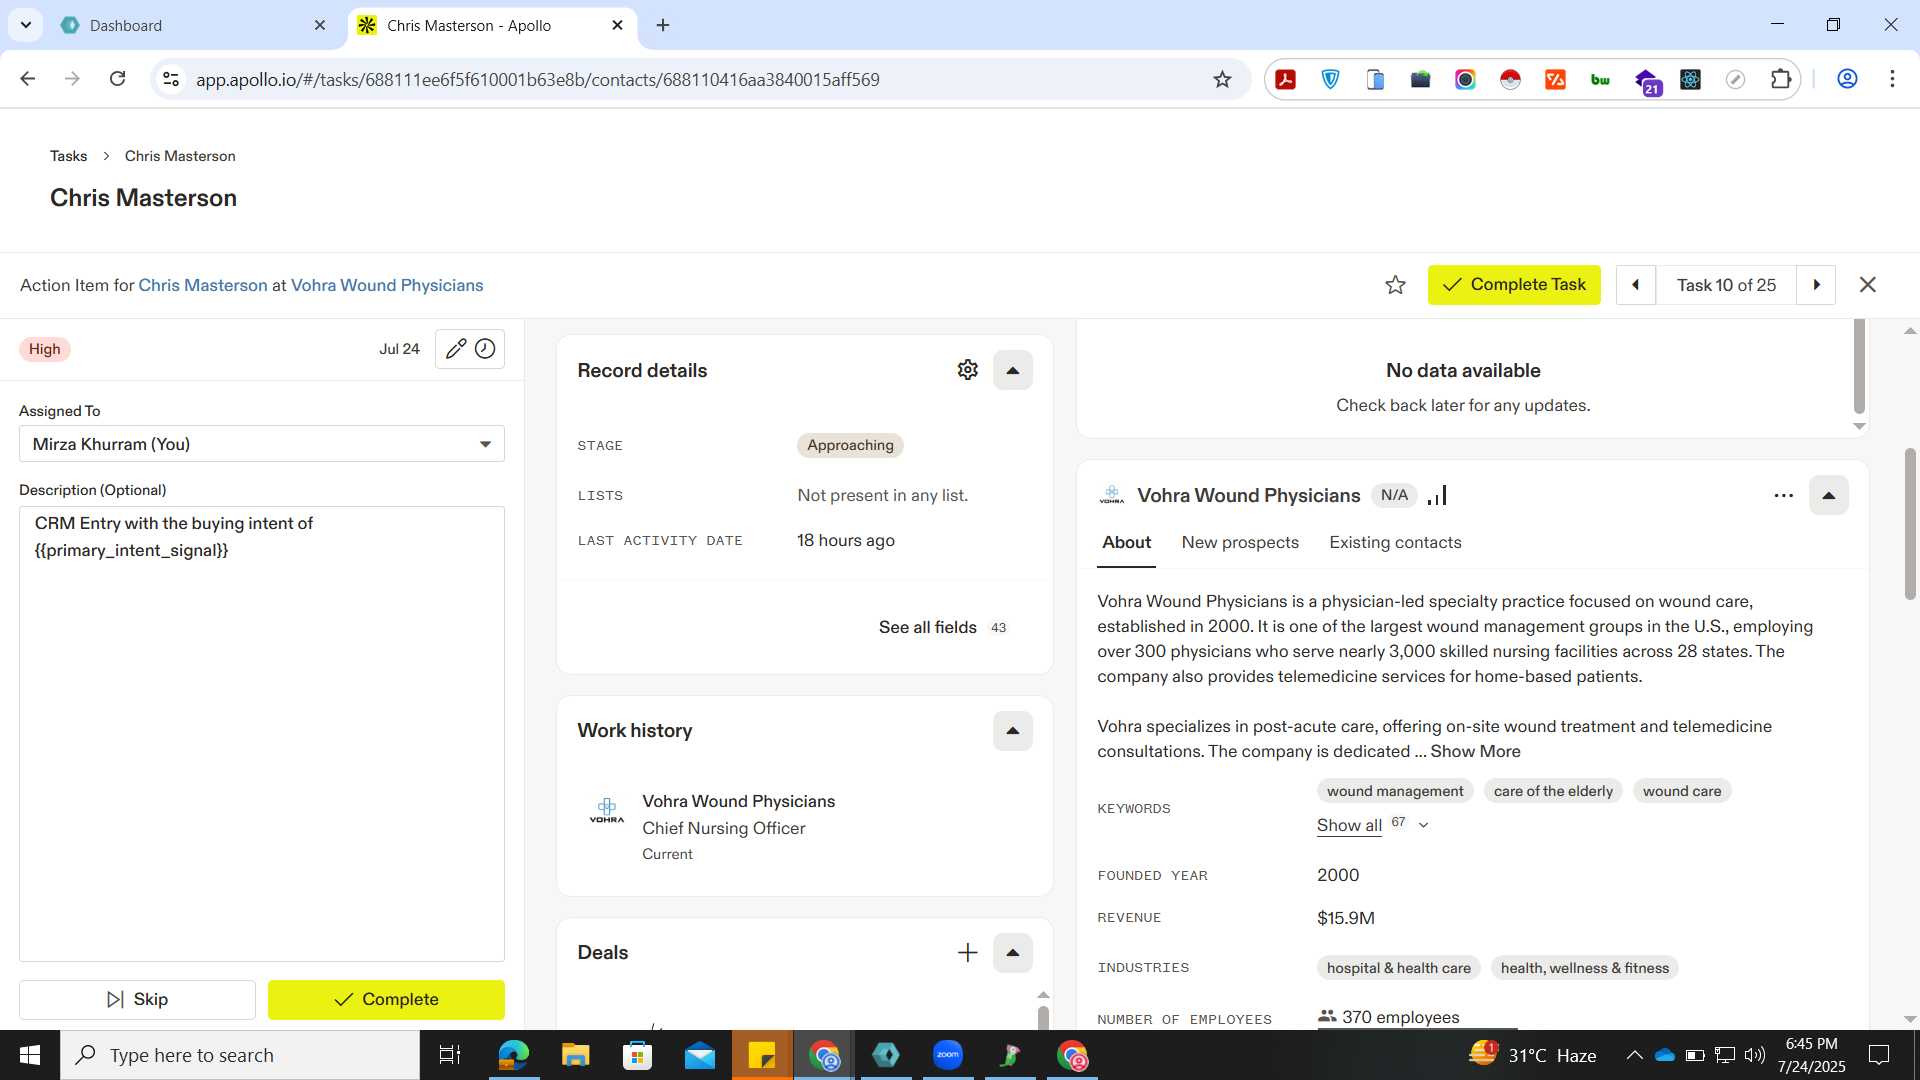Click the High priority badge

44,349
